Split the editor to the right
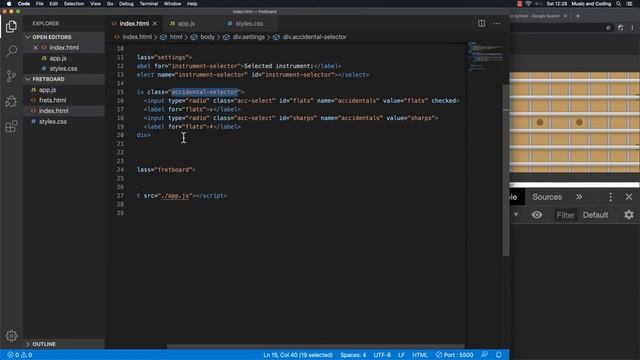This screenshot has width=640, height=360. 482,23
